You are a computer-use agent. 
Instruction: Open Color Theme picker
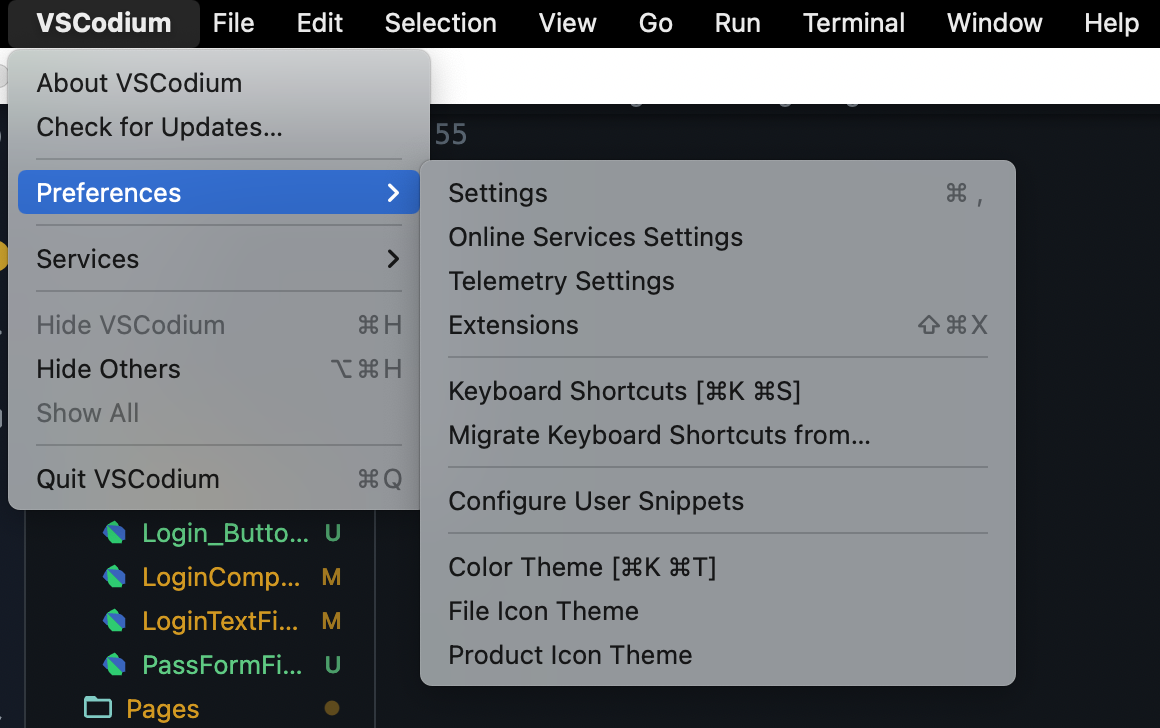pos(718,567)
